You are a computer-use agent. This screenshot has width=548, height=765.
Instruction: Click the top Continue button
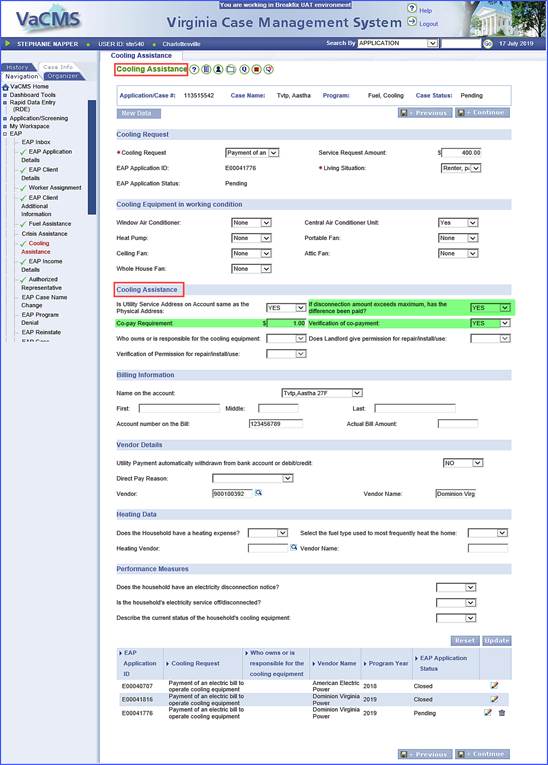[483, 113]
